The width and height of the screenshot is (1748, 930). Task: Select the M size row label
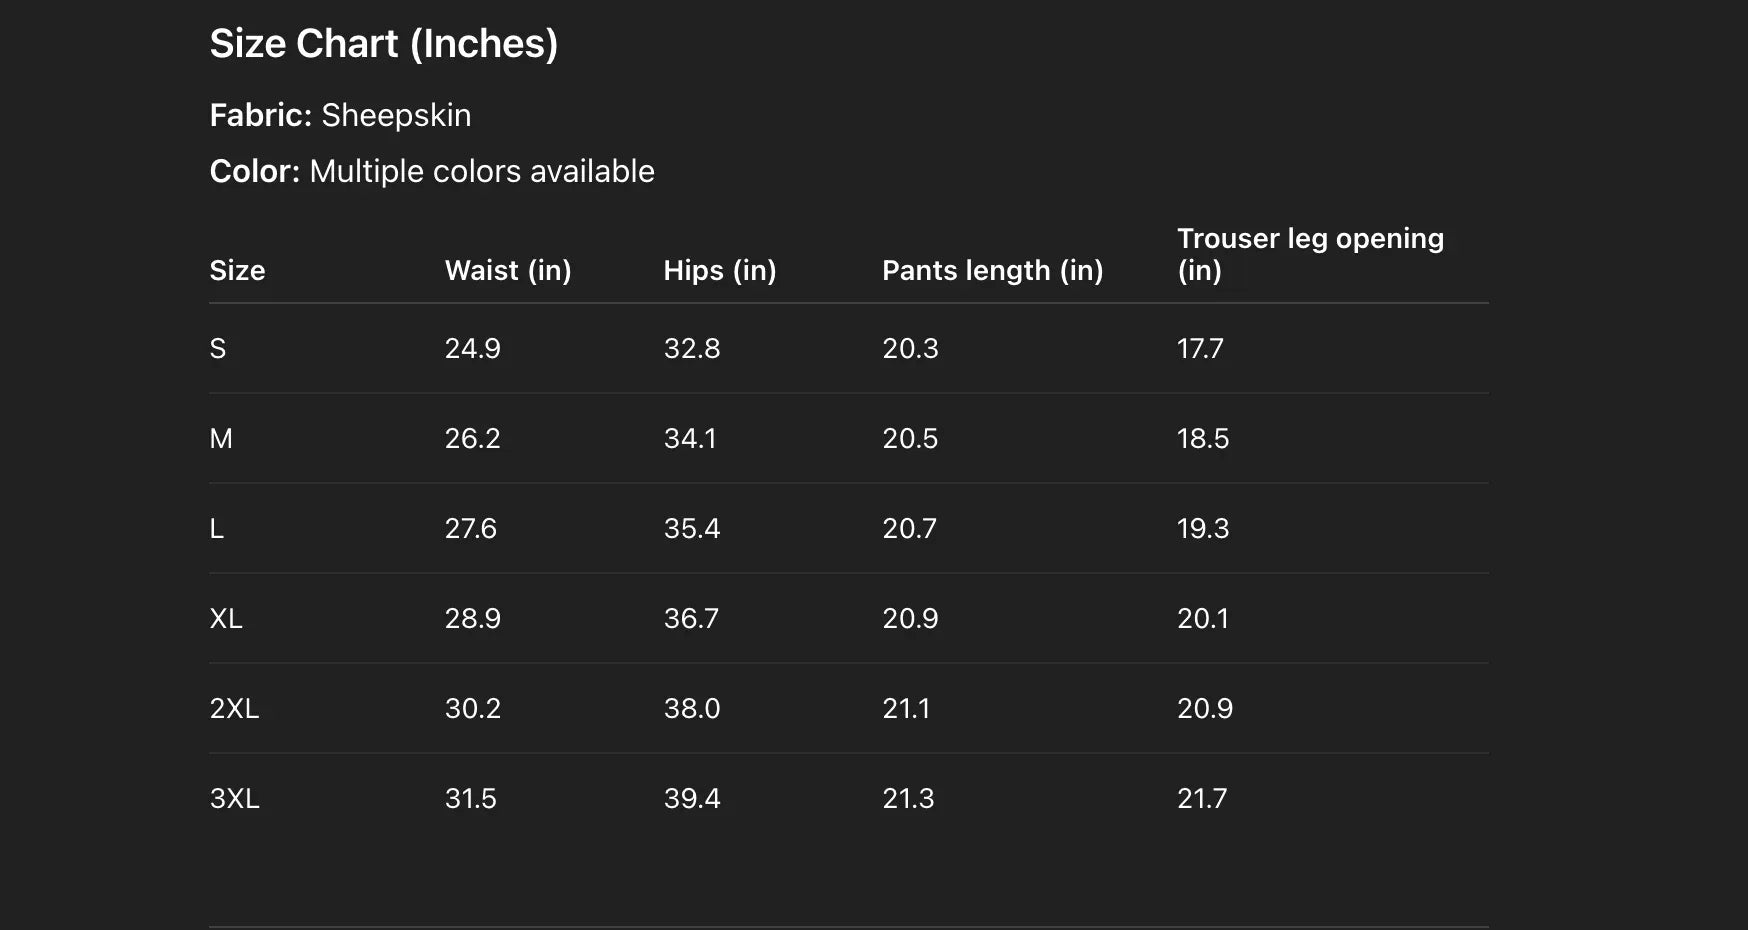(x=221, y=438)
